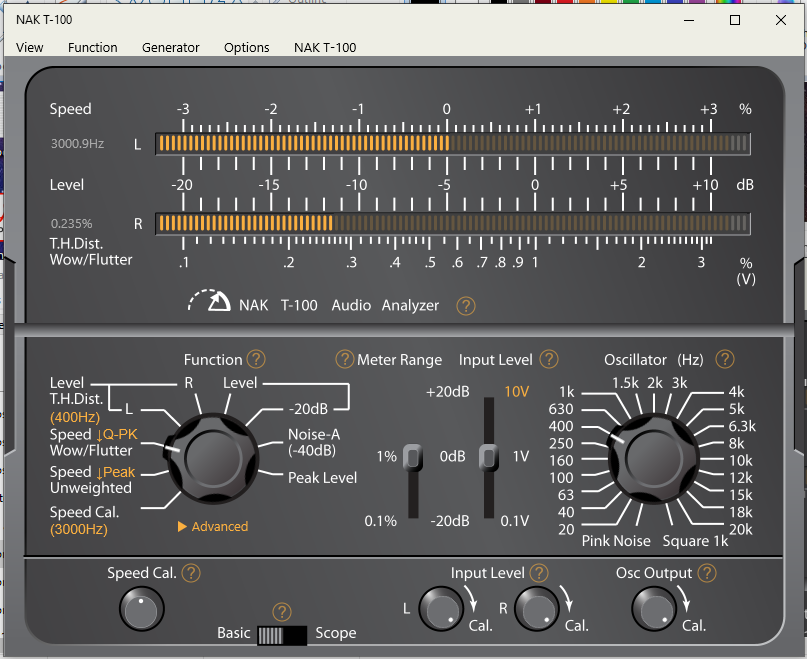Select Noise-A (-40dB) function position
807x659 pixels.
[x=313, y=442]
